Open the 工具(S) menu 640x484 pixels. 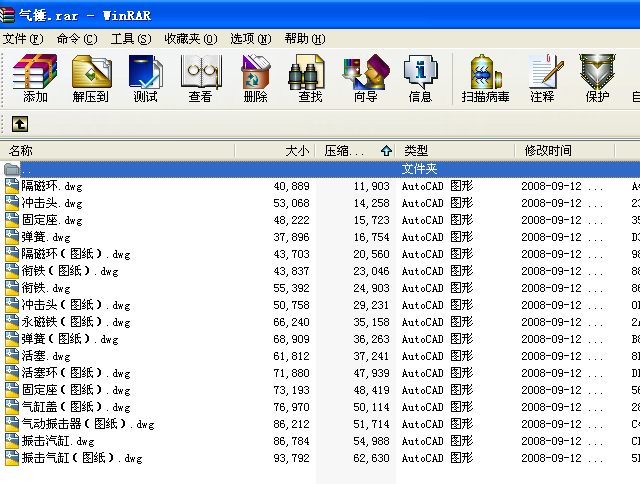point(131,39)
